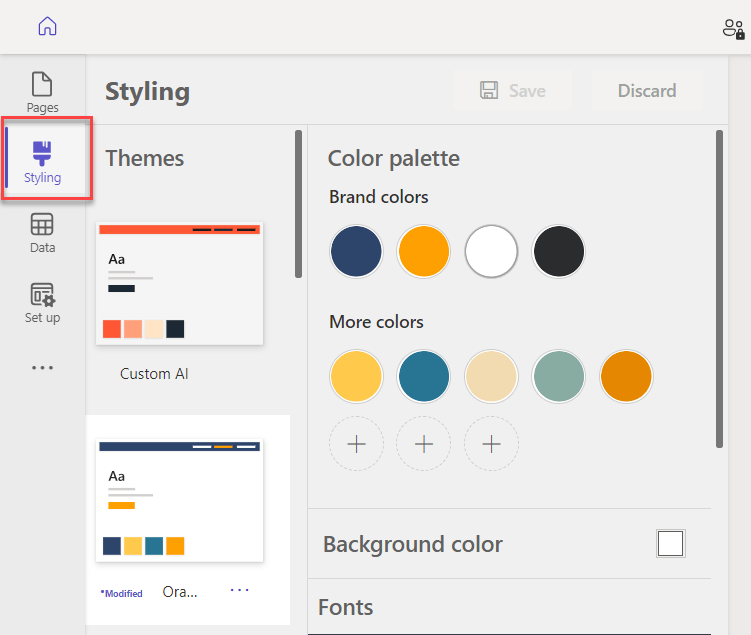Open the Data workspace

[42, 233]
